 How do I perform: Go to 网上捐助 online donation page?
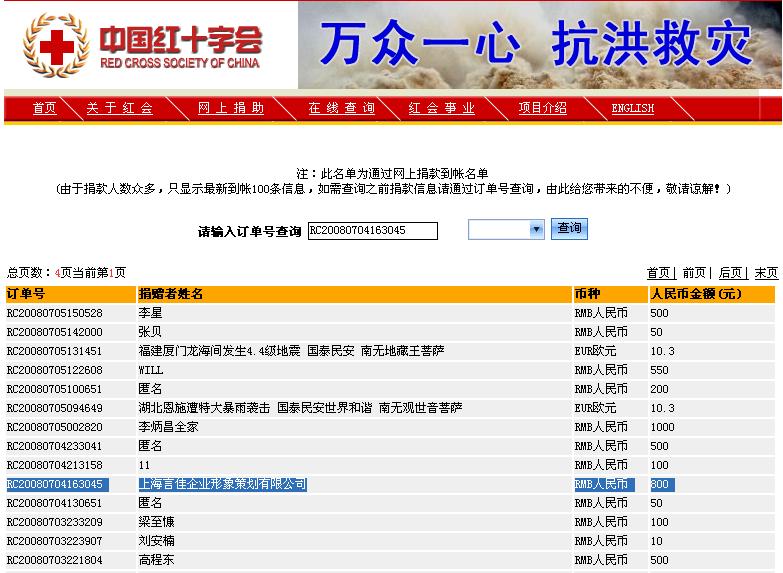coord(231,108)
